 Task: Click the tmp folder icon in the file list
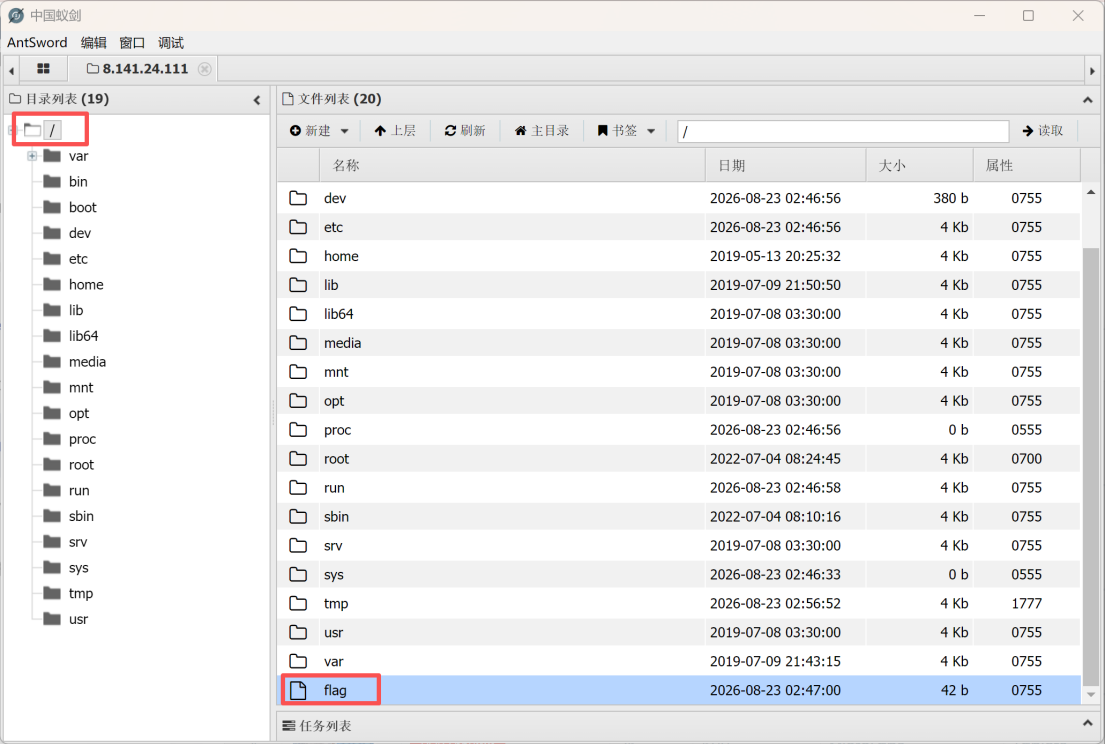(x=298, y=603)
